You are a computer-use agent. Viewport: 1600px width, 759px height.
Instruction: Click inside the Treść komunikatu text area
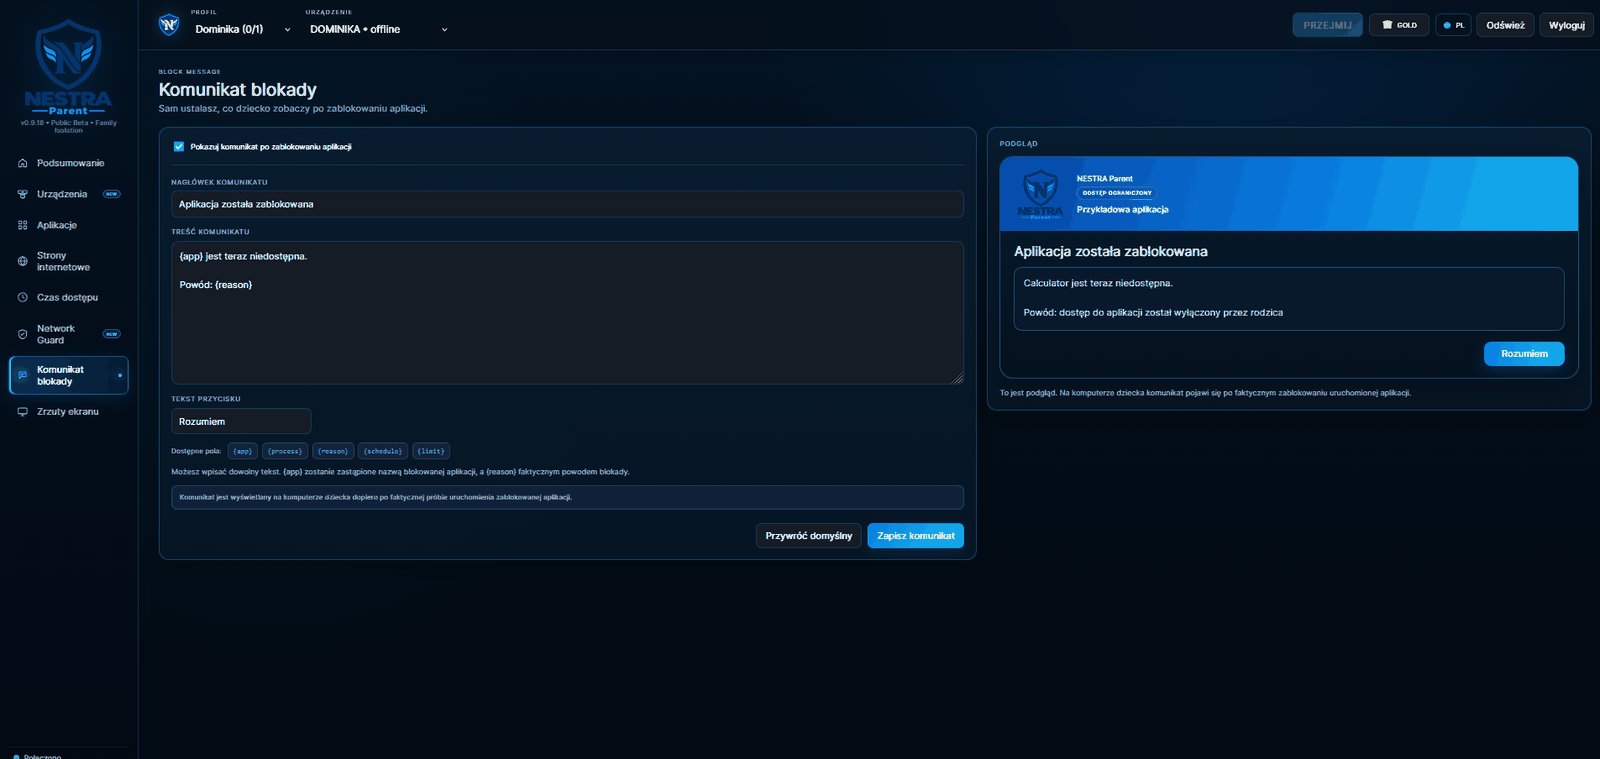(567, 313)
